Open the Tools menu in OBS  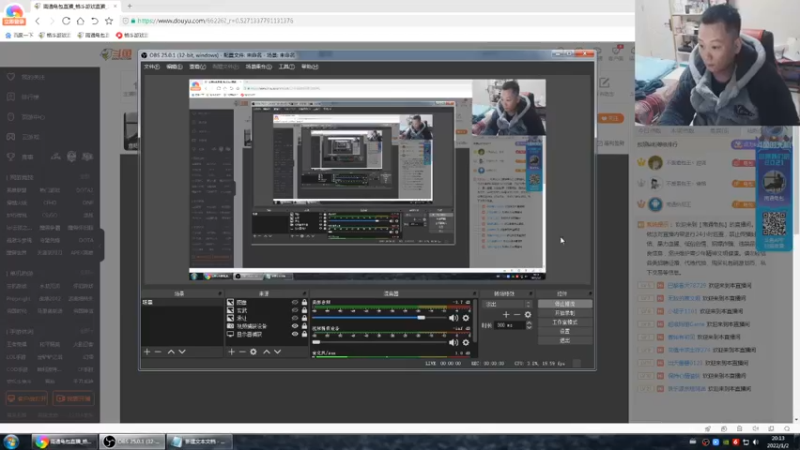tap(286, 67)
